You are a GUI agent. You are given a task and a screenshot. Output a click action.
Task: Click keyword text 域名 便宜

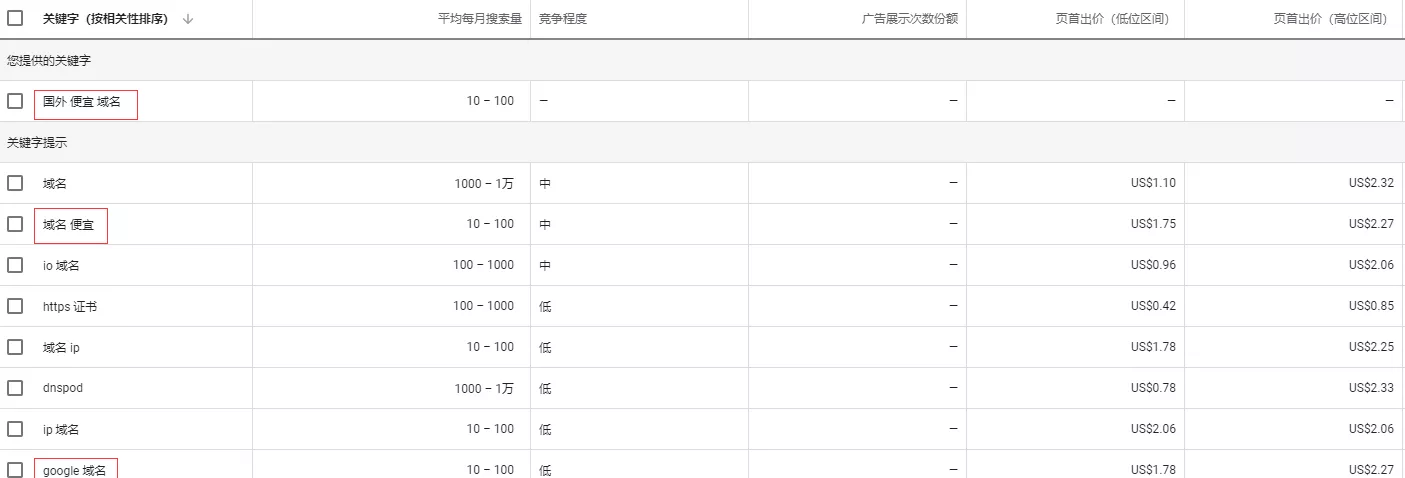(x=68, y=225)
